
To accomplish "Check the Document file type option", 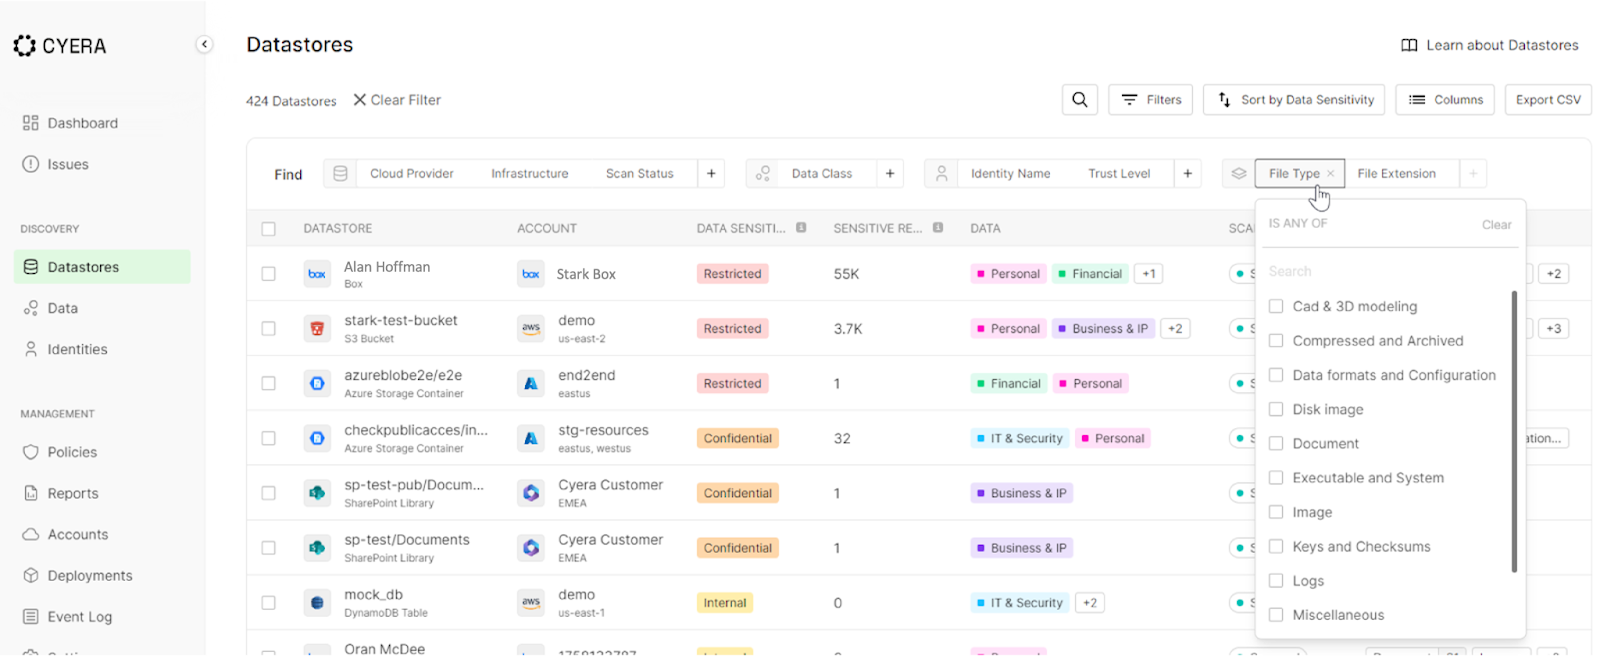I will pyautogui.click(x=1276, y=443).
